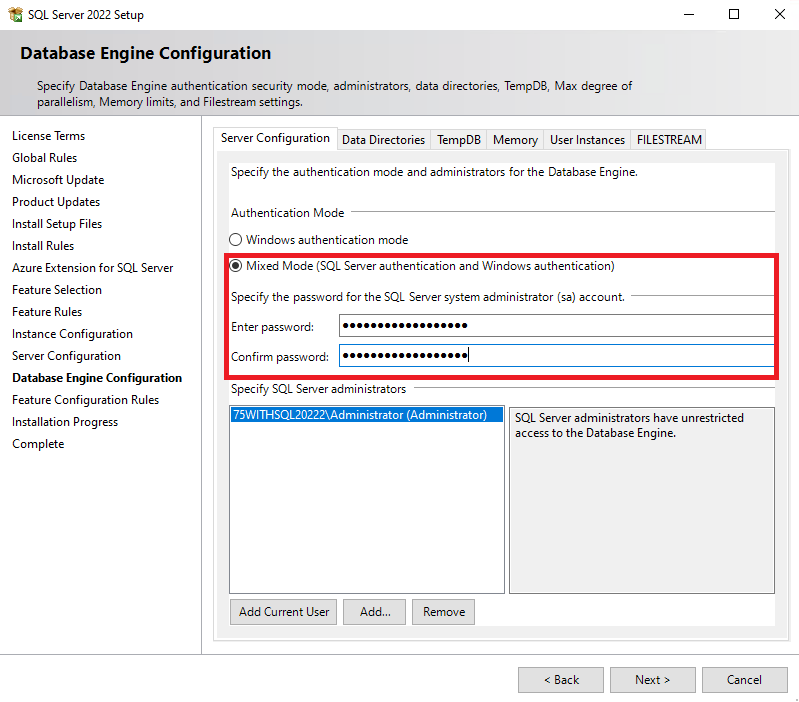Click Database Engine Configuration sidebar step
This screenshot has height=702, width=799.
pos(97,377)
